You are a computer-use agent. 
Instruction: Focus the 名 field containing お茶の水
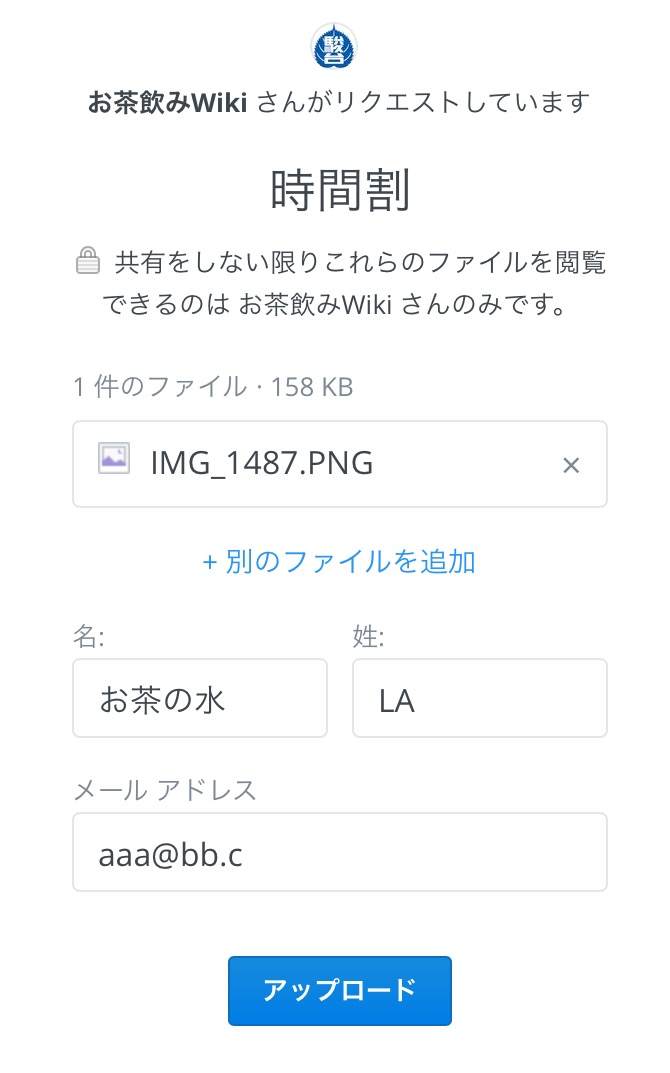(200, 698)
